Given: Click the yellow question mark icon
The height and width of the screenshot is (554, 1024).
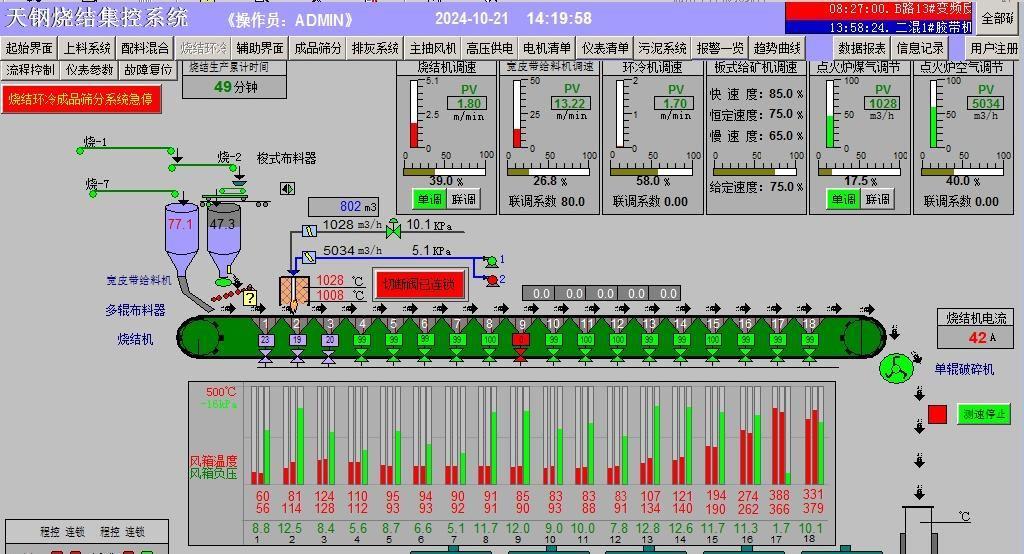Looking at the screenshot, I should tap(250, 297).
